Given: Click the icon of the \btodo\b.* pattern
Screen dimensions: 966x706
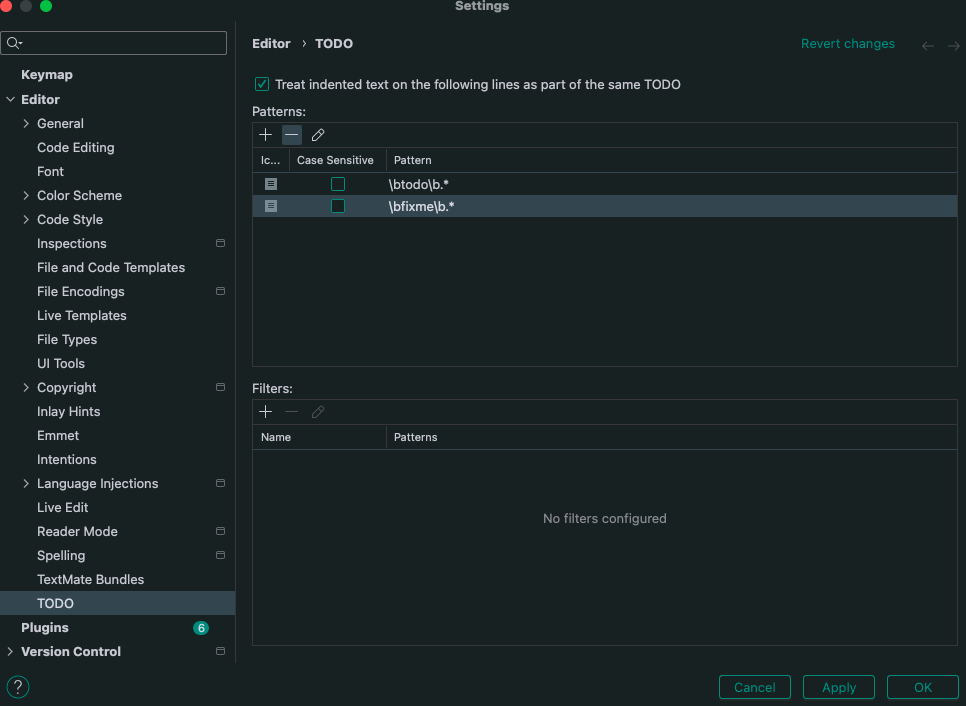Looking at the screenshot, I should click(x=270, y=184).
